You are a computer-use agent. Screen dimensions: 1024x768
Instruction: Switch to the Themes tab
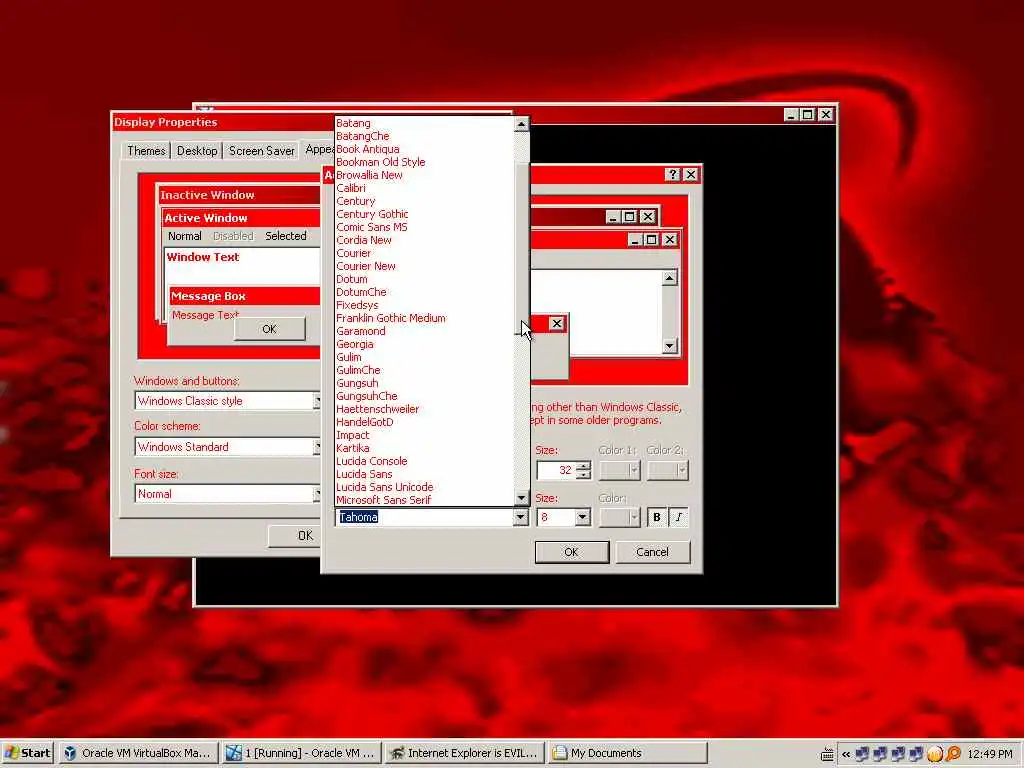(146, 151)
